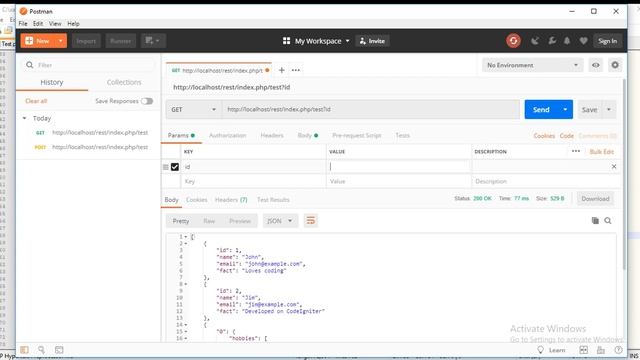Open the Postman console icon

pyautogui.click(x=59, y=350)
